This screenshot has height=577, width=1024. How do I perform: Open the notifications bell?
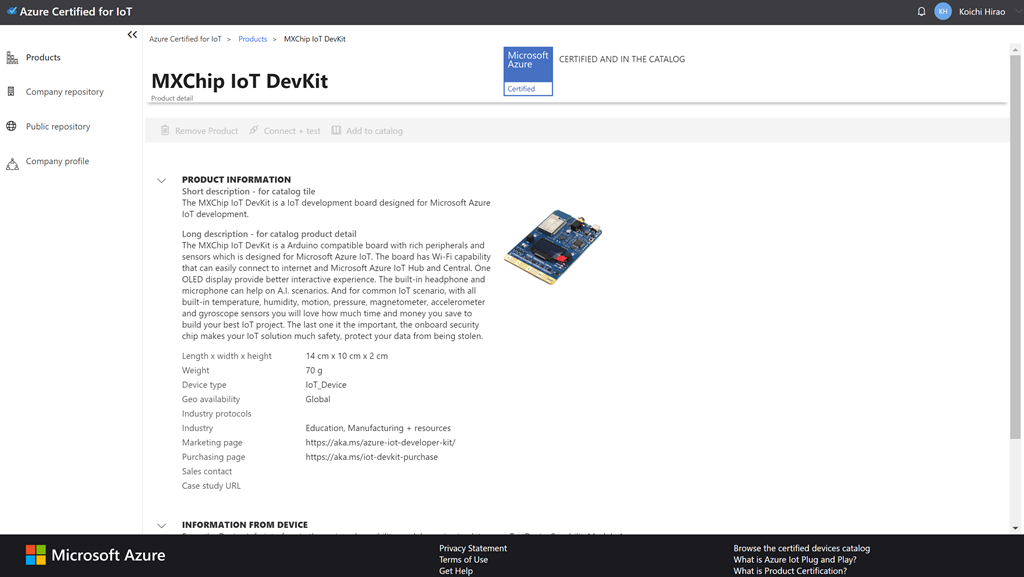tap(921, 12)
